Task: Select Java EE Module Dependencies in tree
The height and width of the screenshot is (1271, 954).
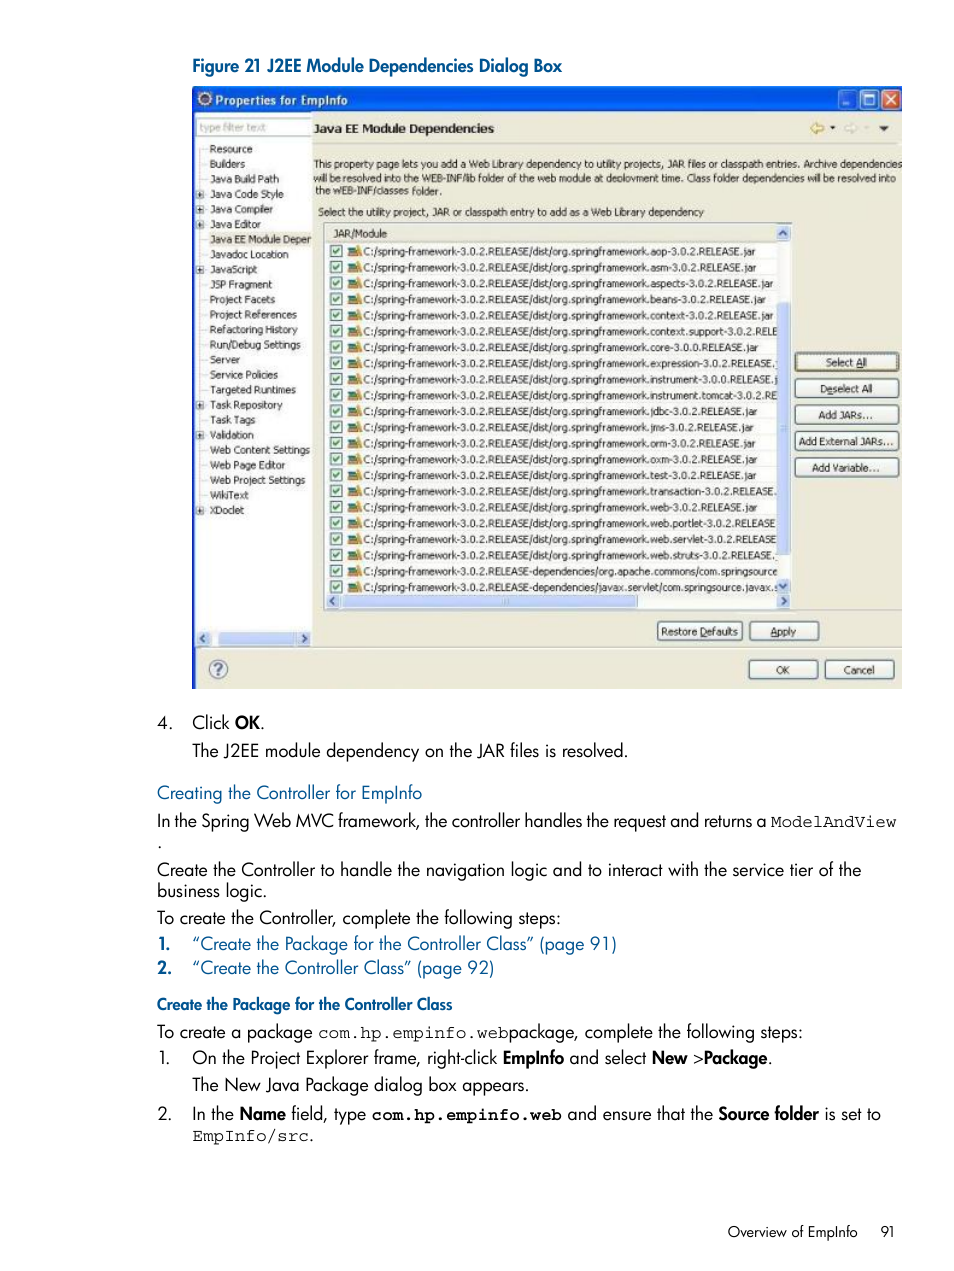Action: [260, 240]
